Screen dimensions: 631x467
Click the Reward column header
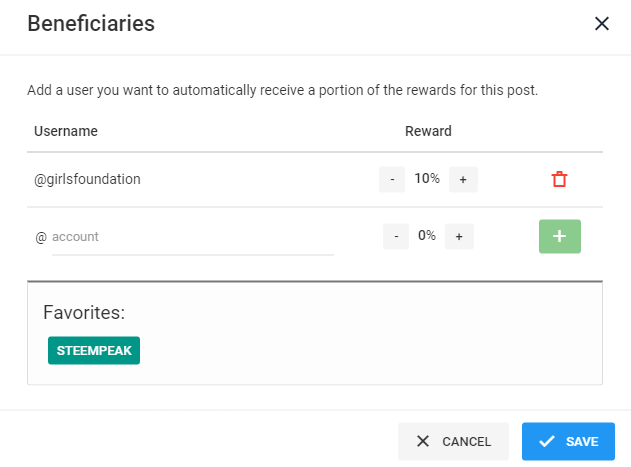[x=428, y=131]
